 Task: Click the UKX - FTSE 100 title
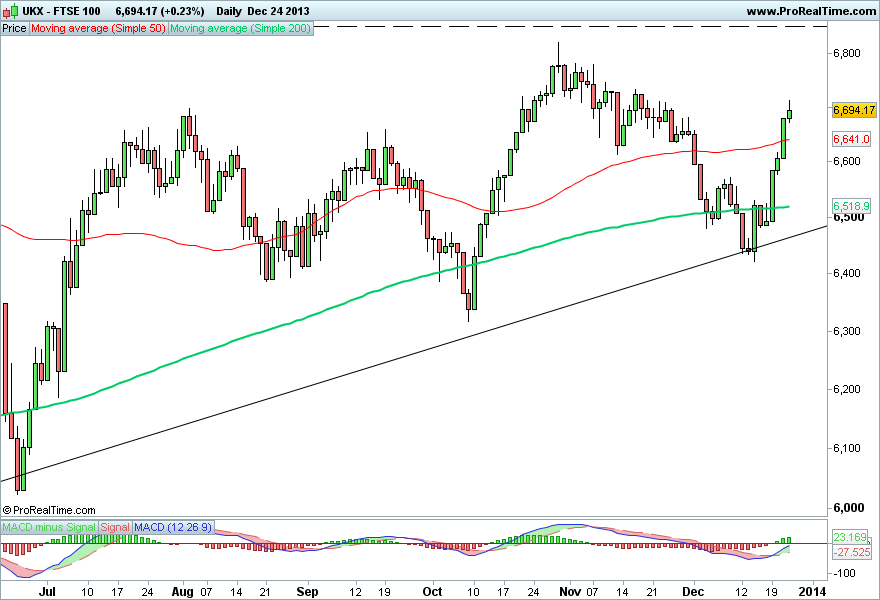[62, 11]
